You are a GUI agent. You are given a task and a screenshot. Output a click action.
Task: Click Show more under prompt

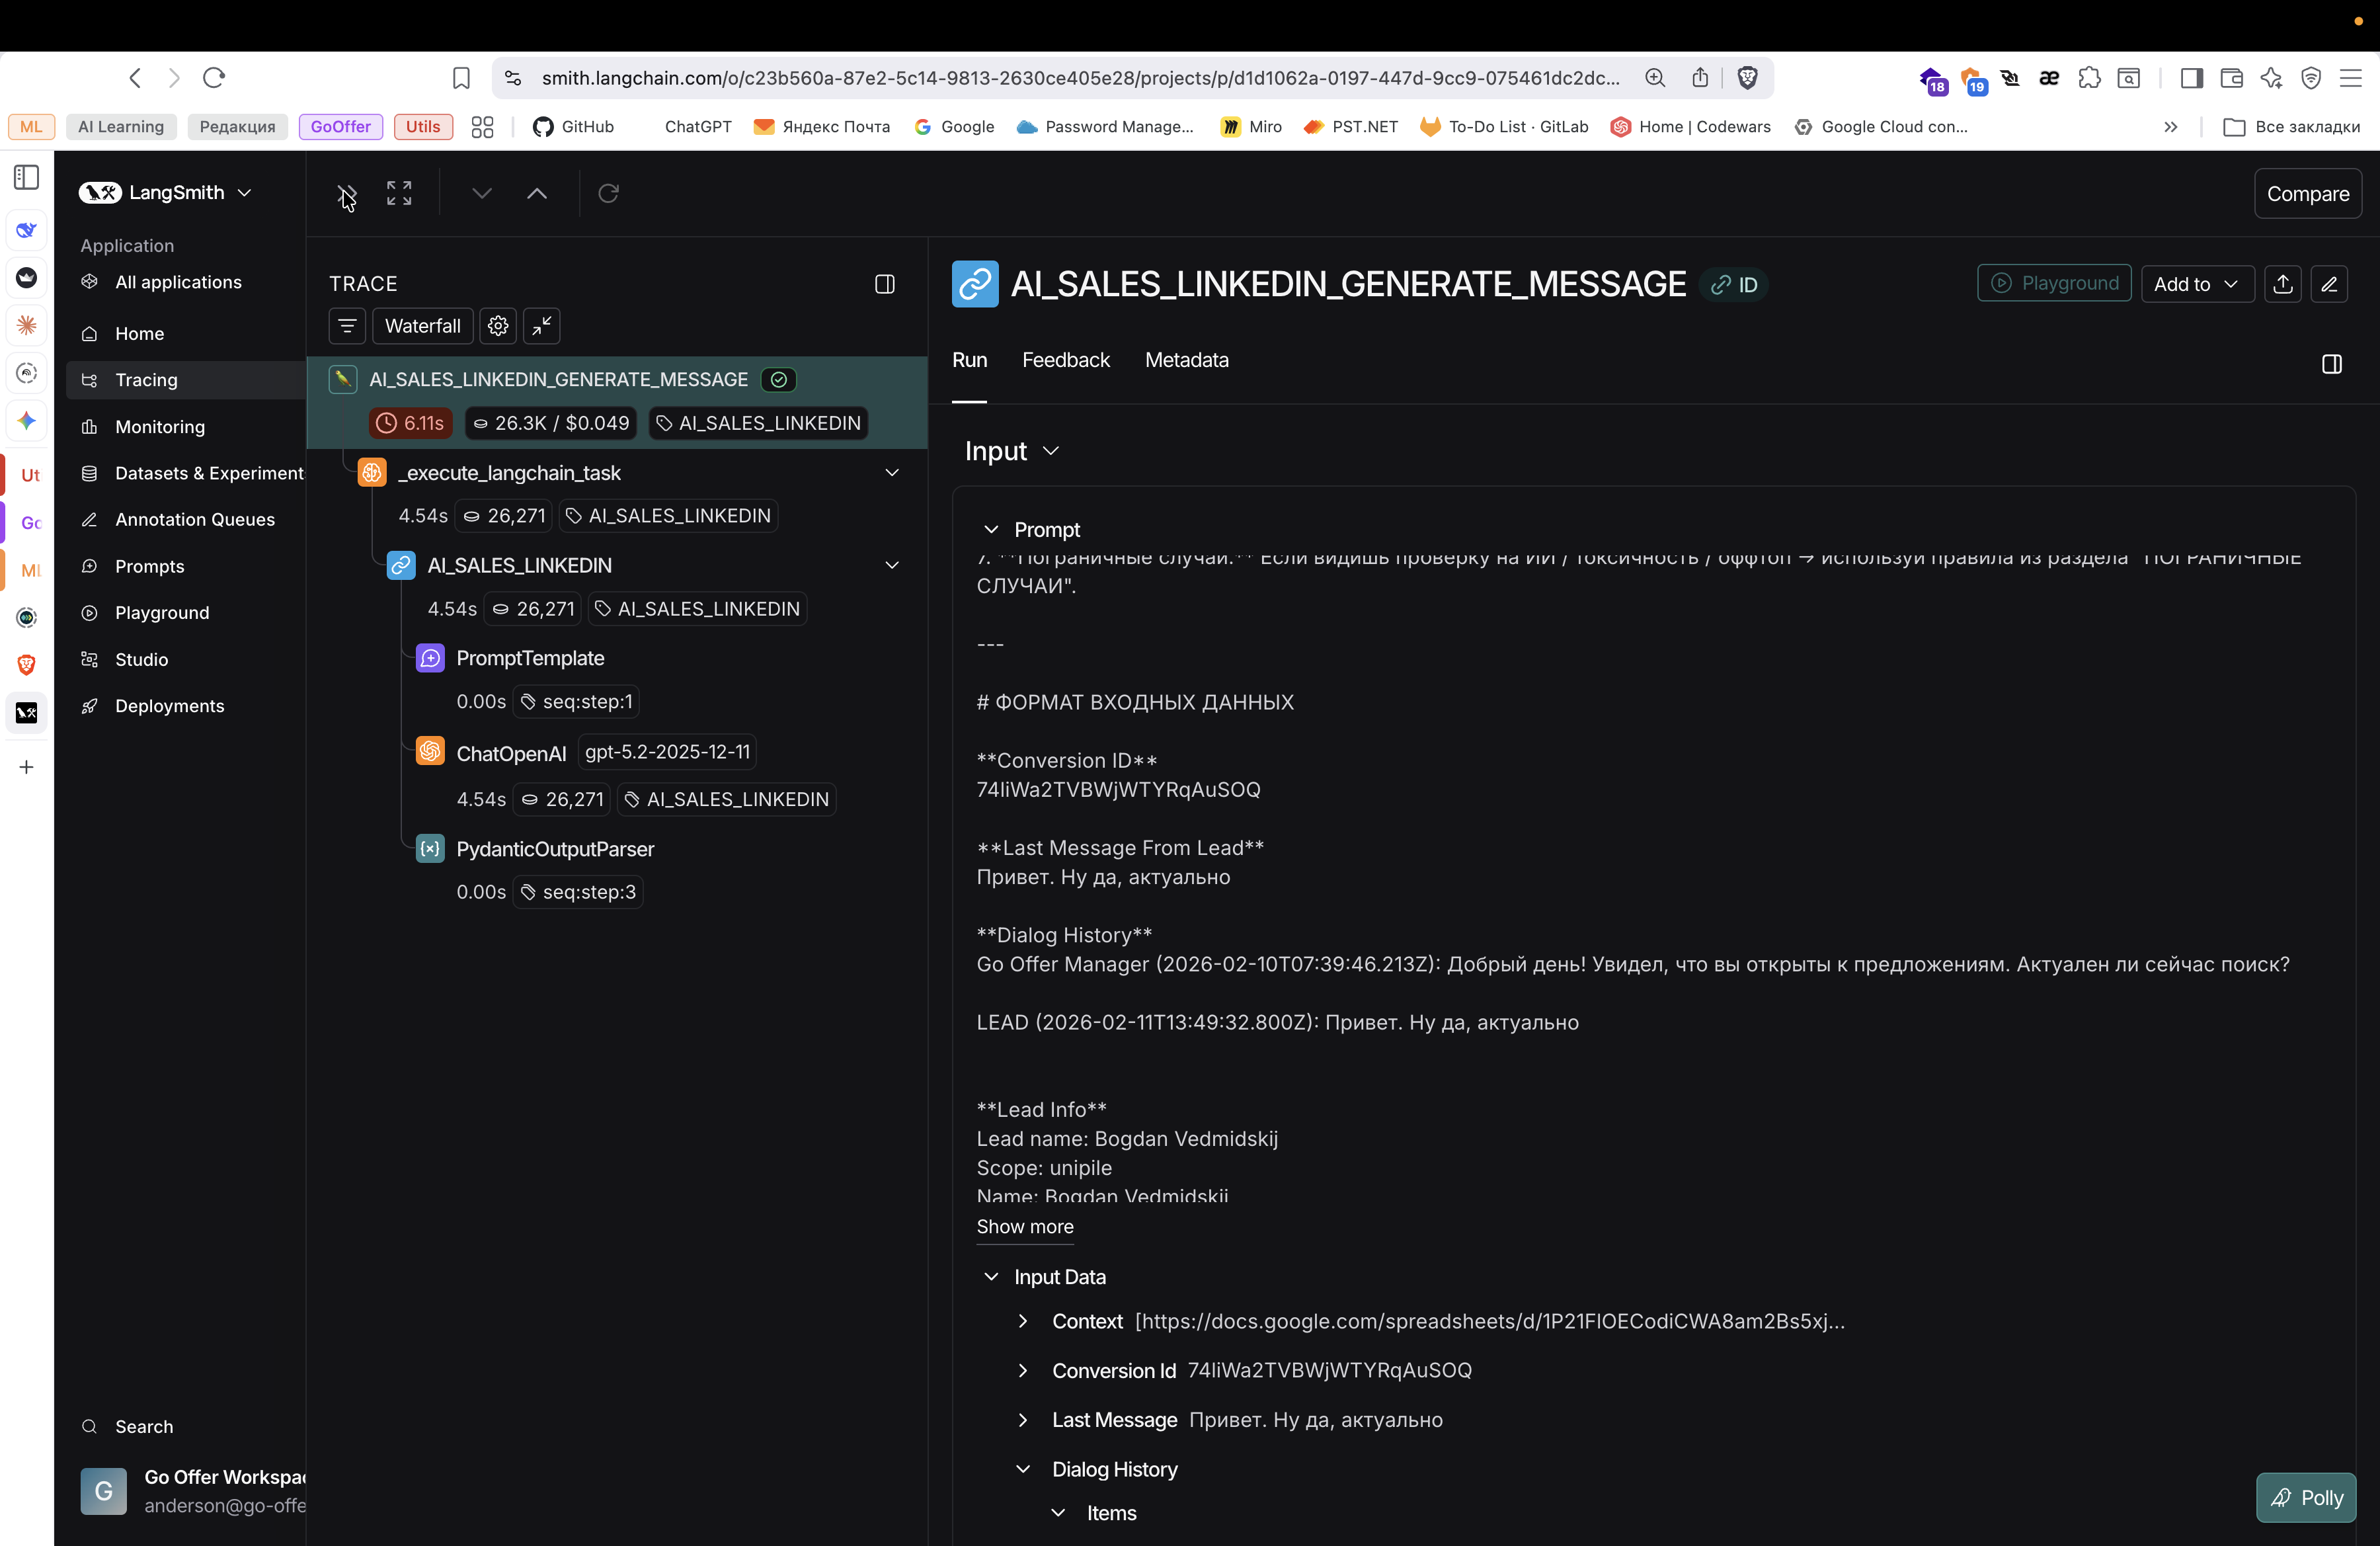coord(1024,1226)
